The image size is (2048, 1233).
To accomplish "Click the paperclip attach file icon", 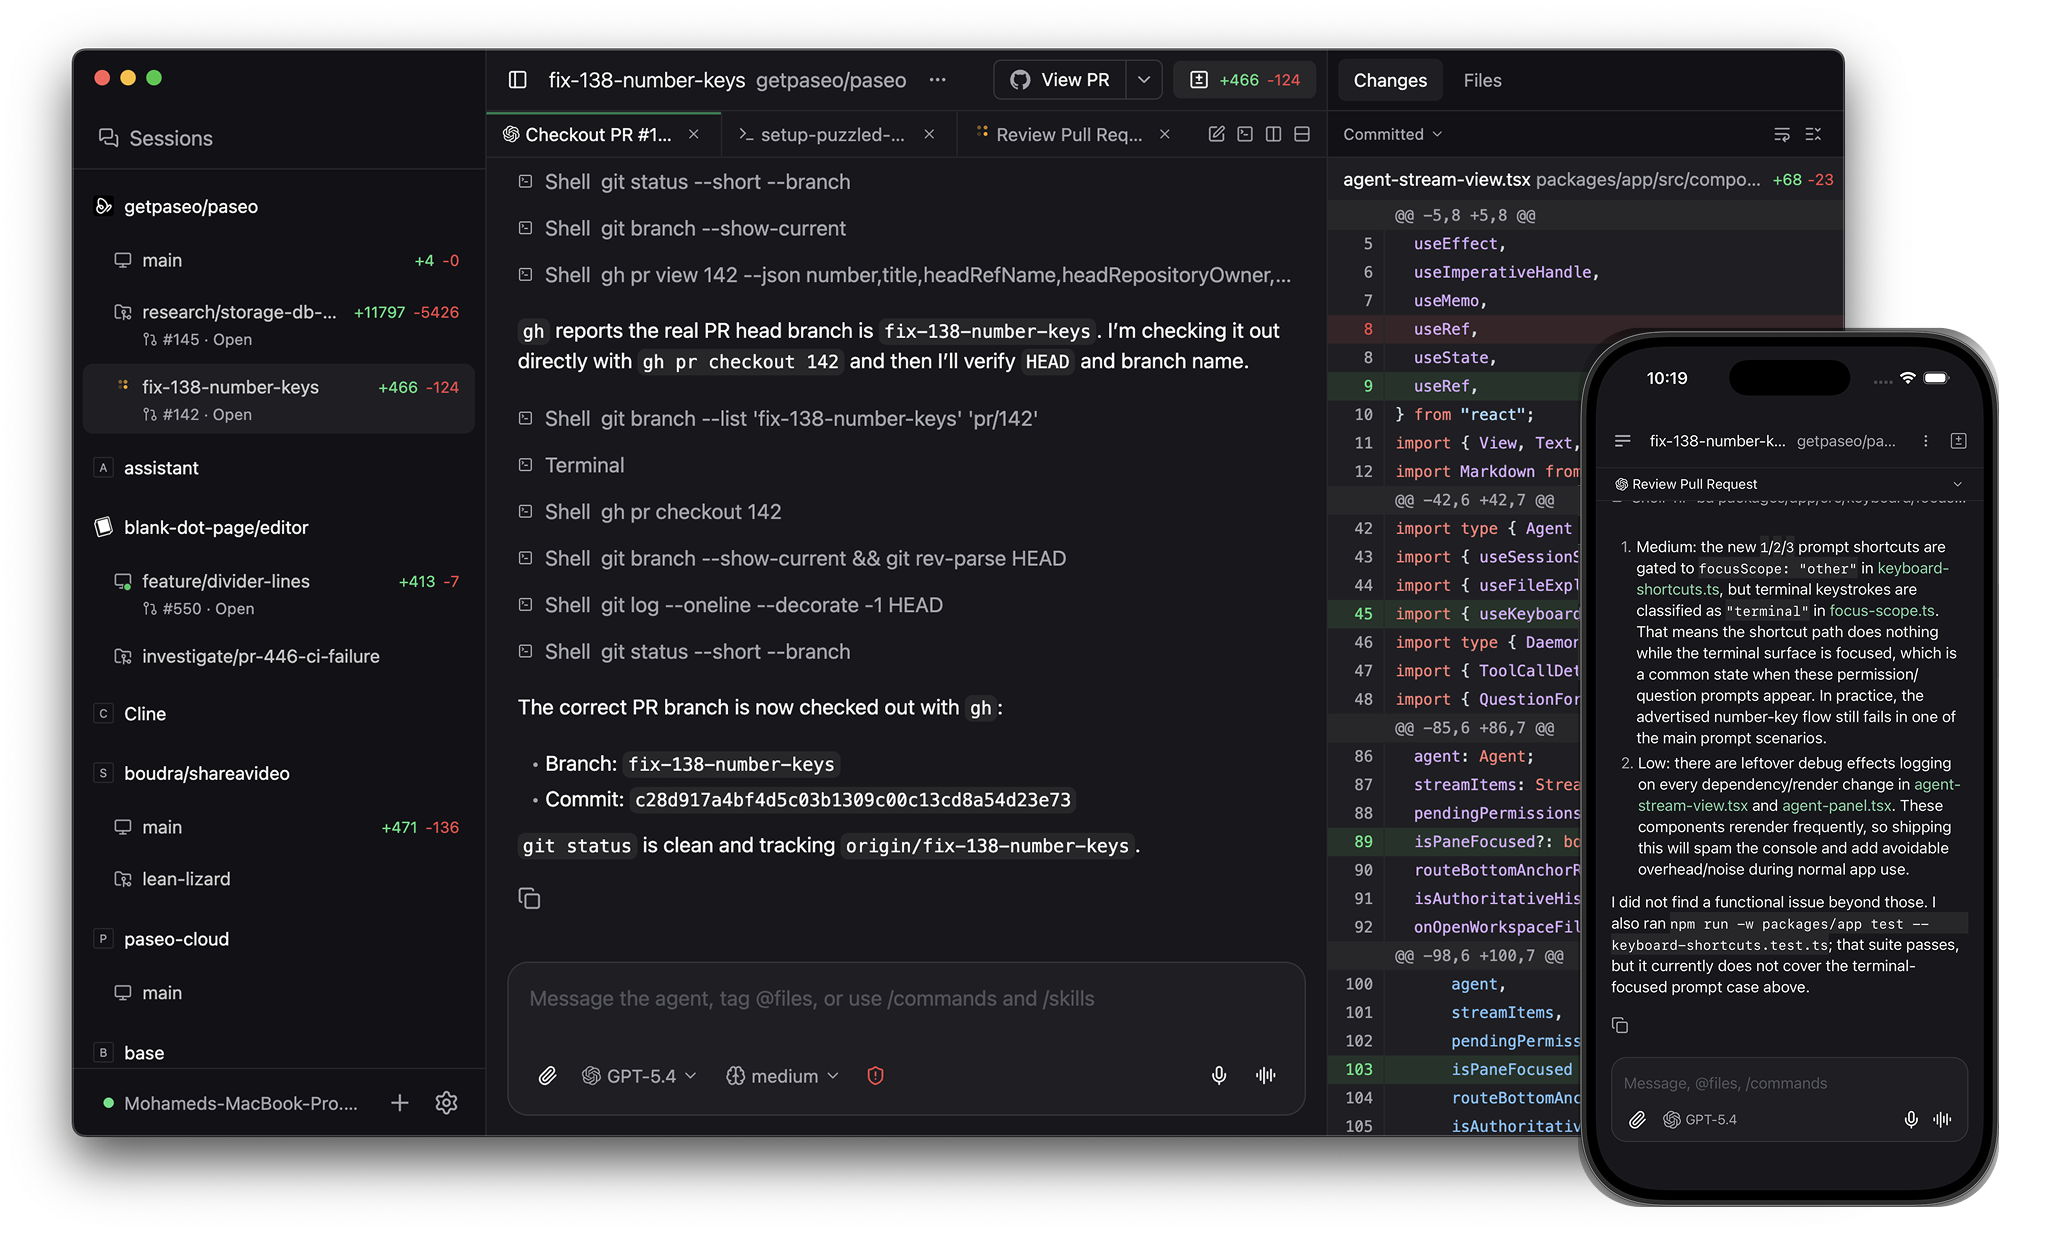I will 547,1076.
